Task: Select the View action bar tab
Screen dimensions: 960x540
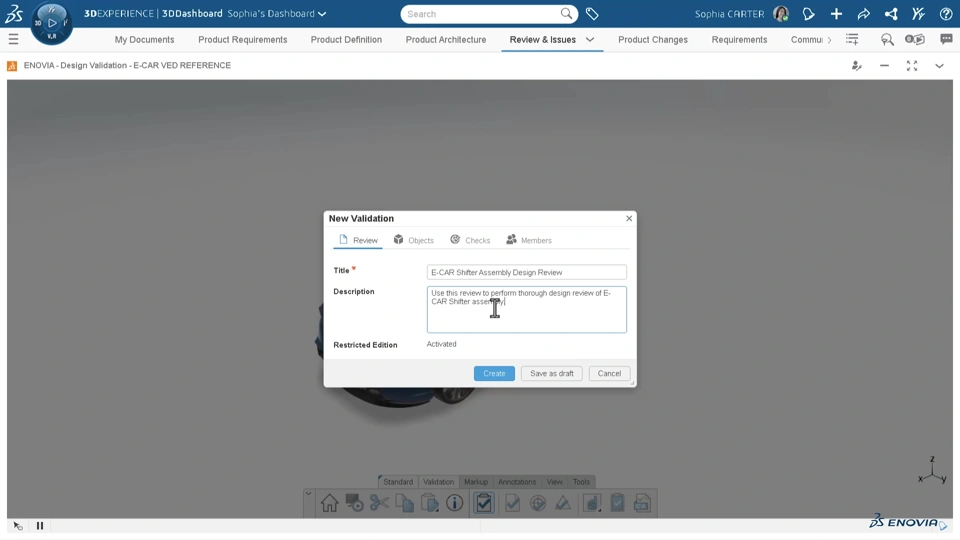Action: pos(555,482)
